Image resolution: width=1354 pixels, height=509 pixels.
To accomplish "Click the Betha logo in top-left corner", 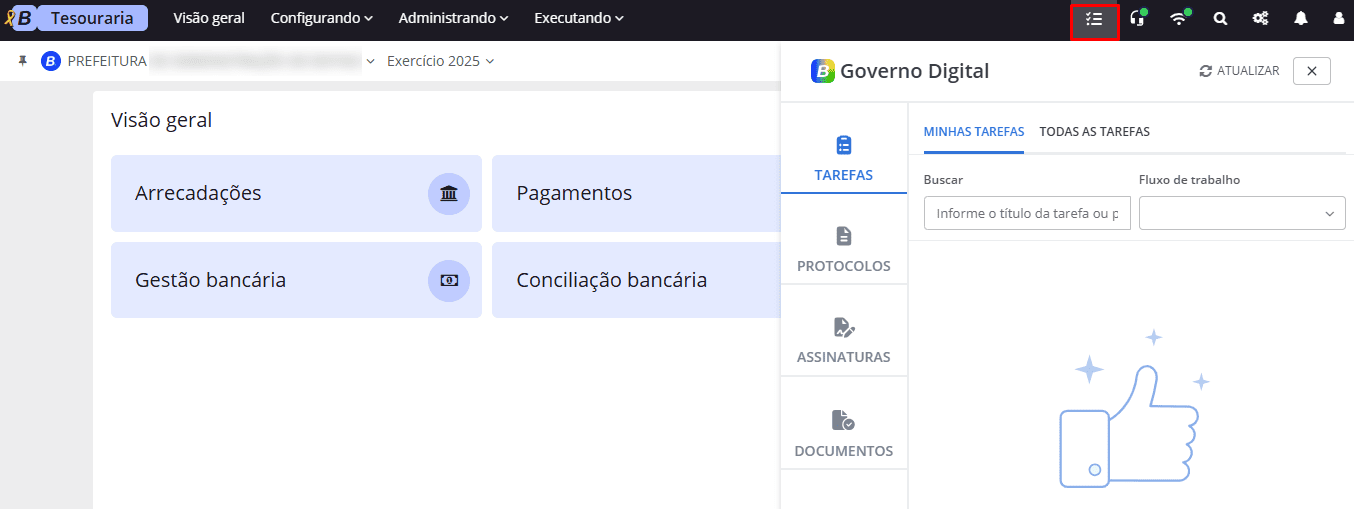I will (x=19, y=18).
